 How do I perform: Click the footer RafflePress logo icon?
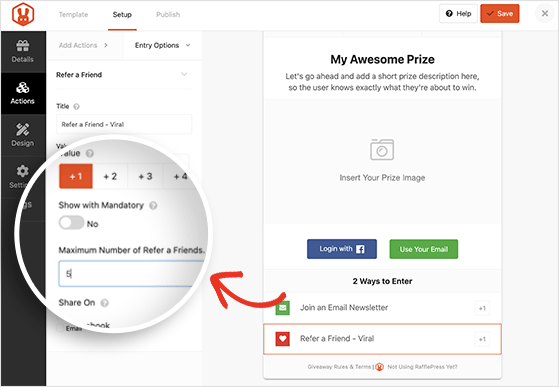[x=379, y=367]
